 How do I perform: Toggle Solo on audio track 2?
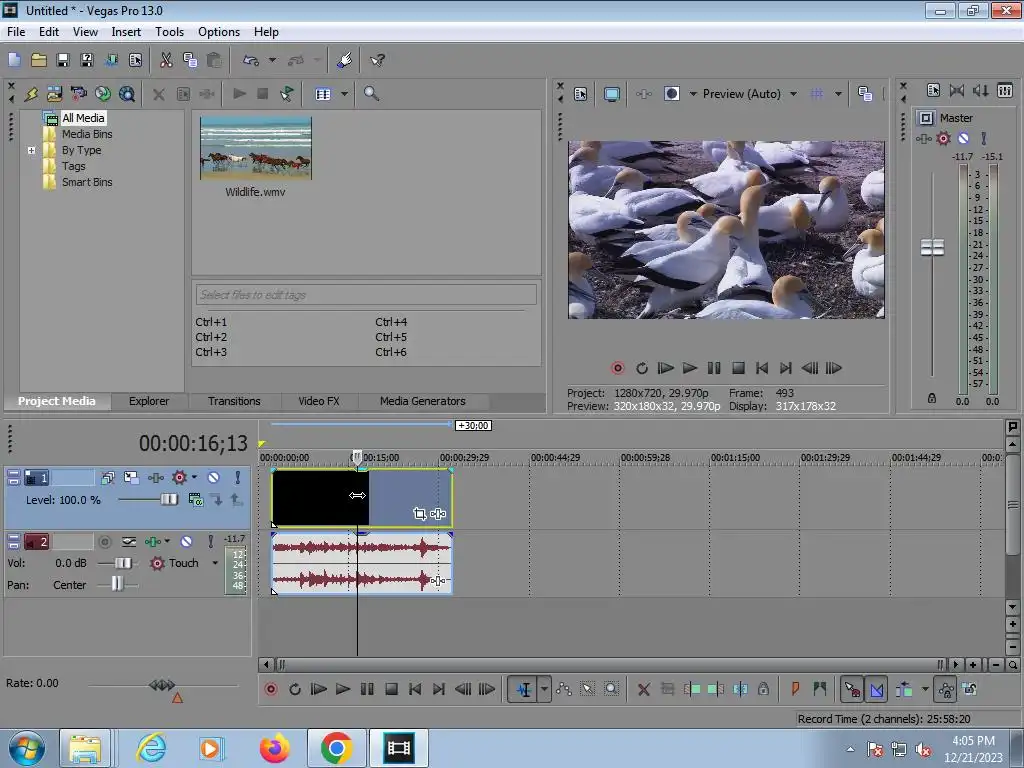tap(209, 541)
